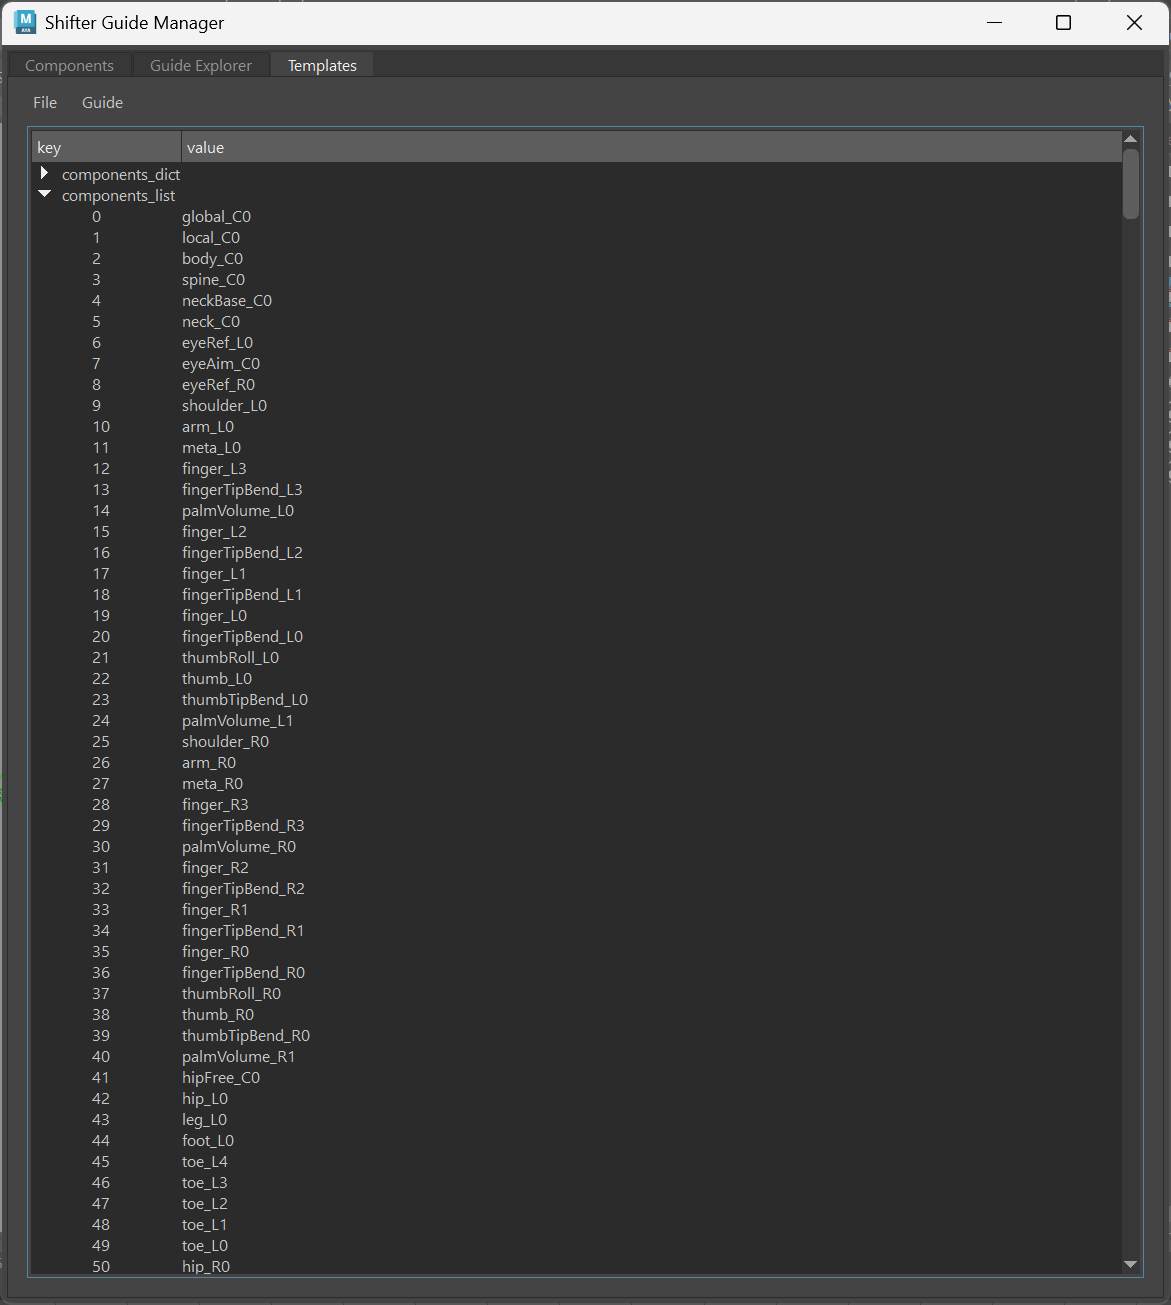Click palmVolume_L1 entry
This screenshot has height=1305, width=1171.
pos(576,720)
